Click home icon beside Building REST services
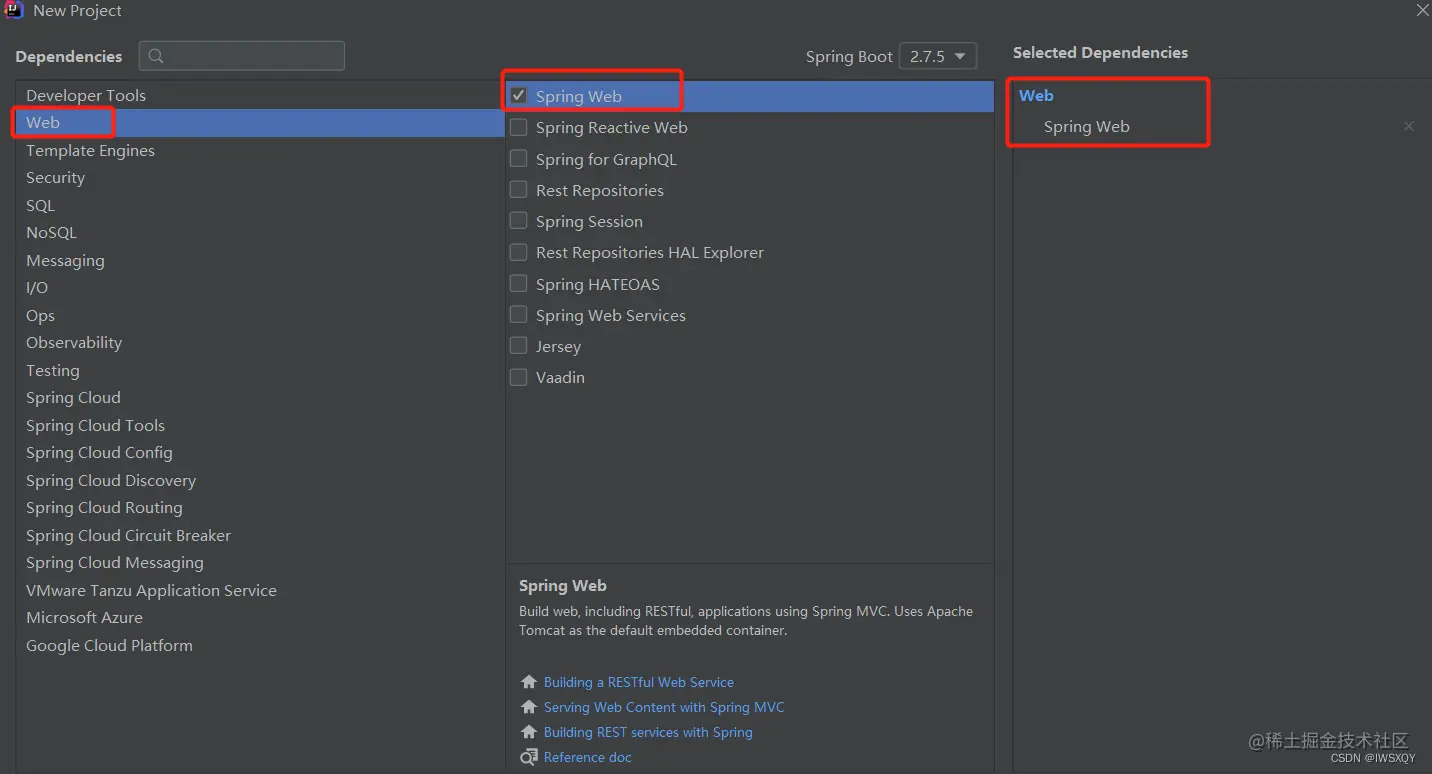 [x=529, y=732]
